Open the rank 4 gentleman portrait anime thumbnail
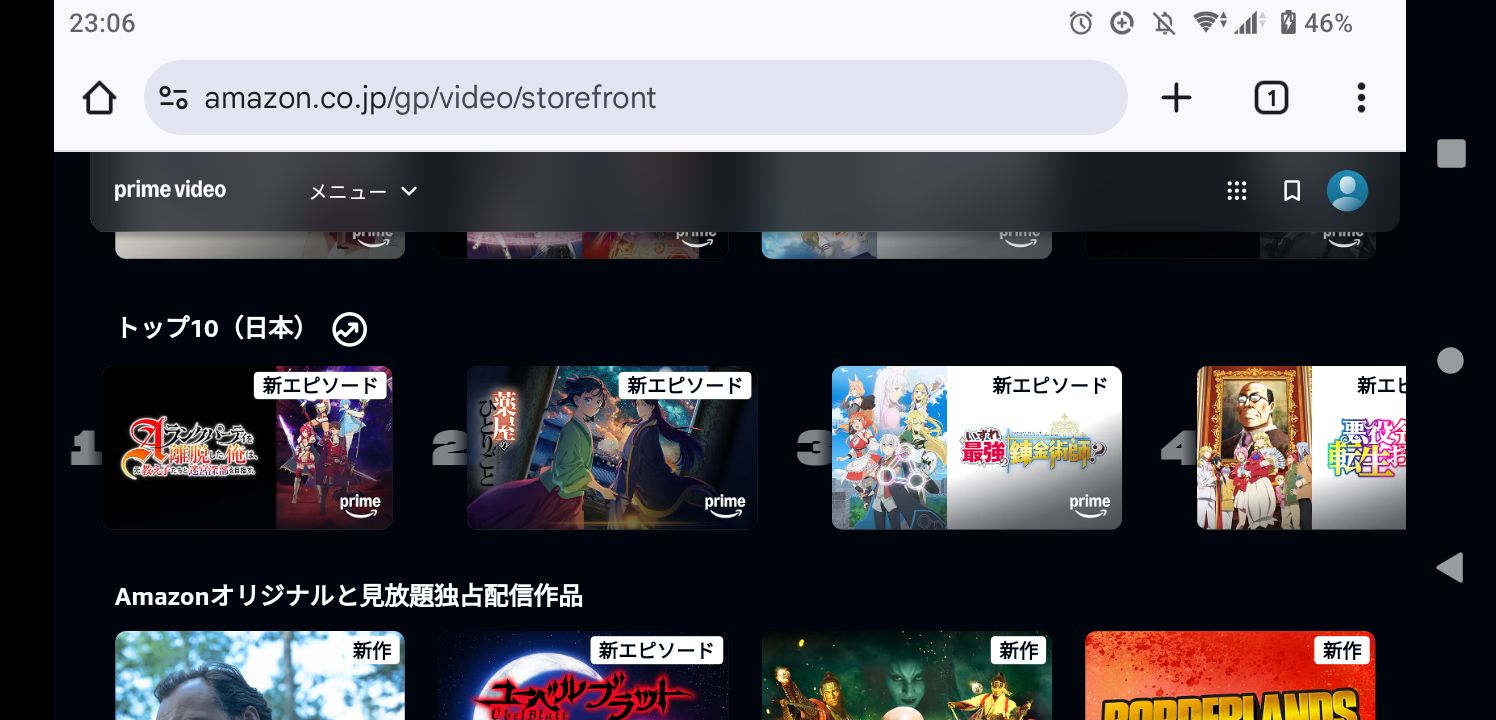This screenshot has height=720, width=1496. [x=1301, y=447]
